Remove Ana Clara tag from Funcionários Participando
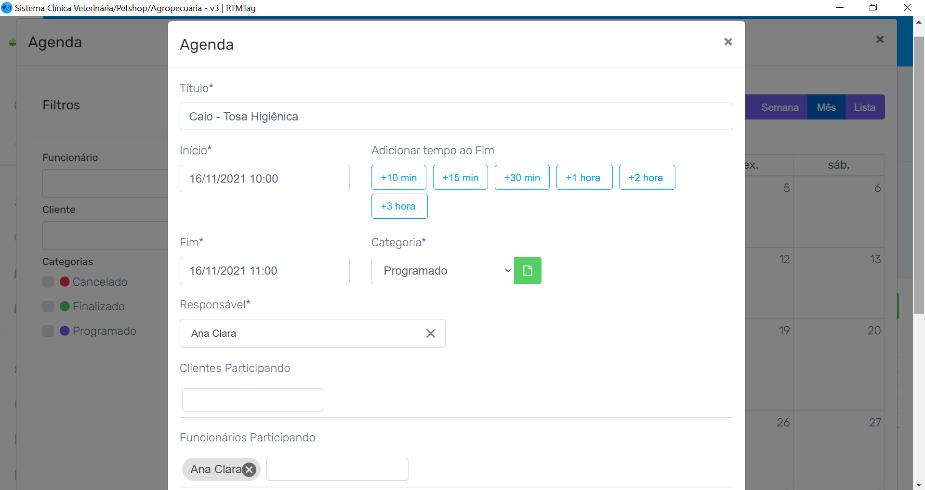The height and width of the screenshot is (490, 925). 249,469
